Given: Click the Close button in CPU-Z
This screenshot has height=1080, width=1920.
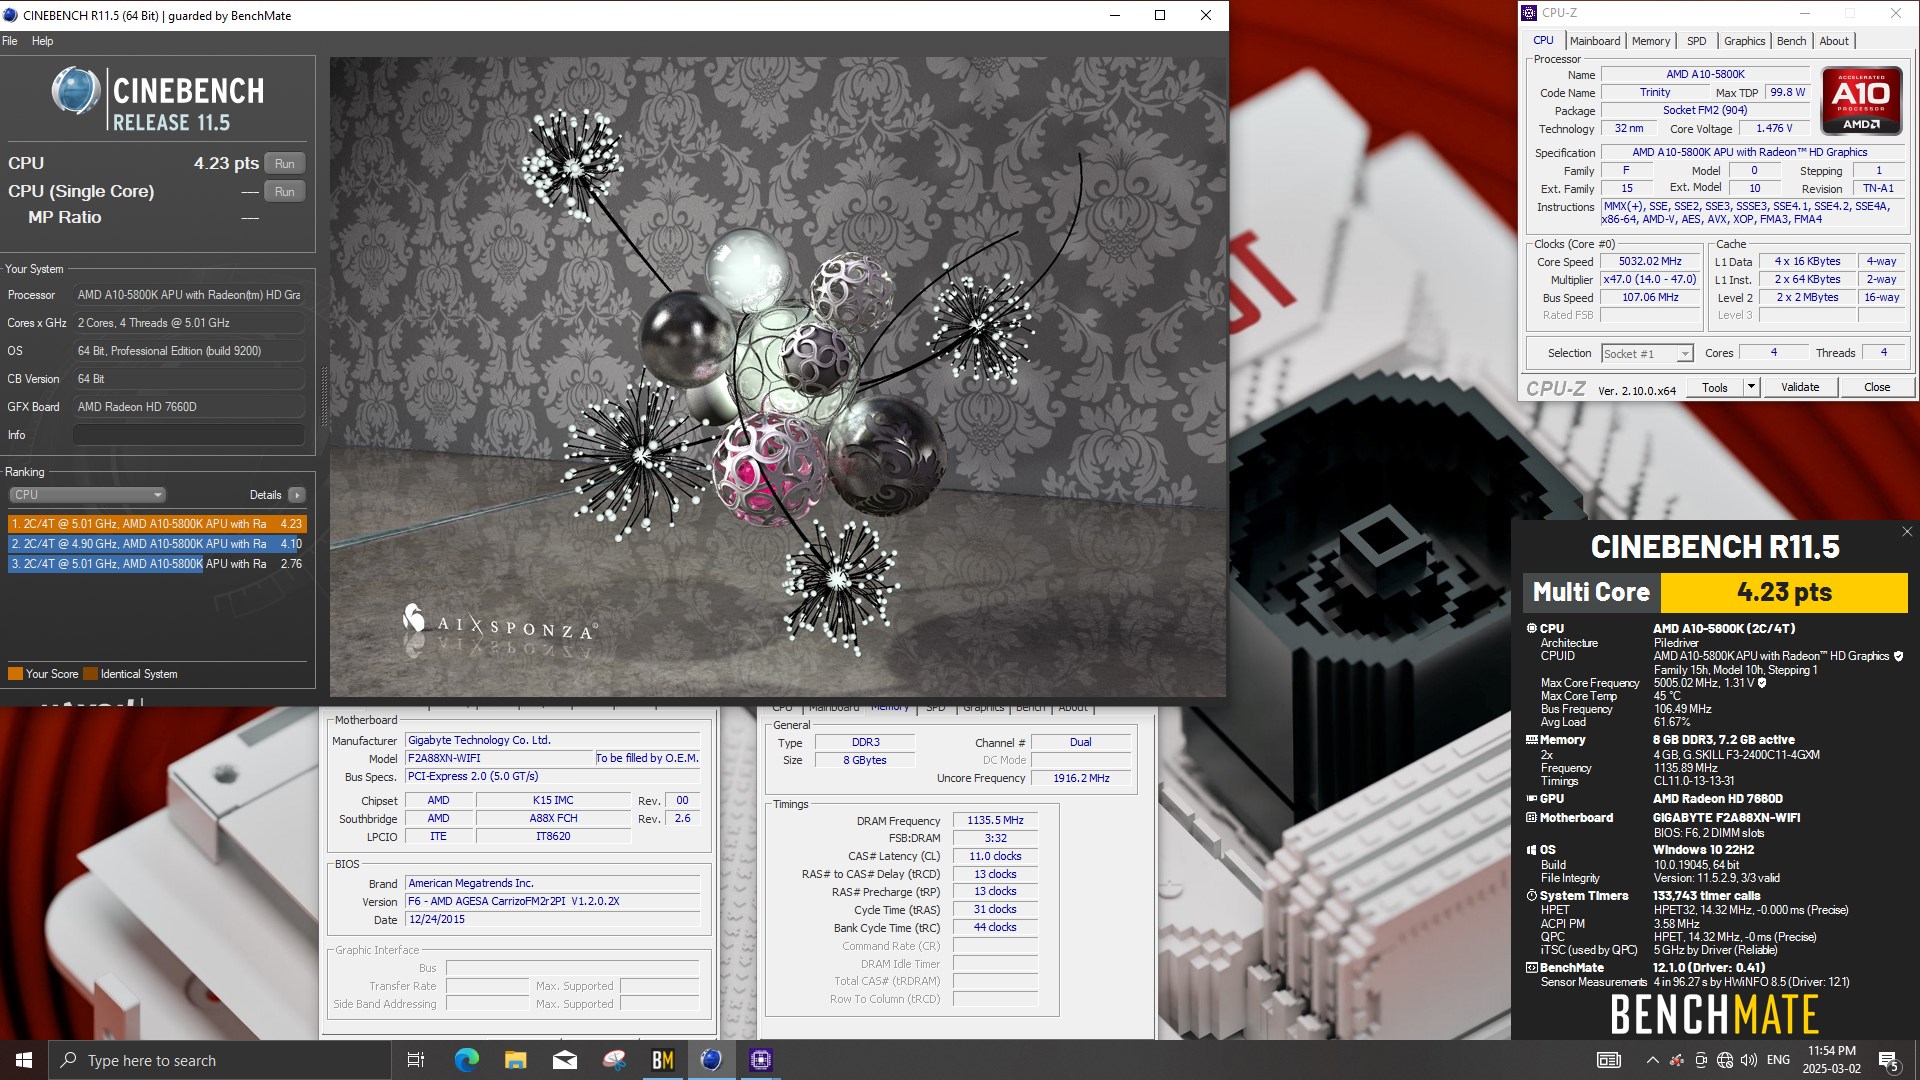Looking at the screenshot, I should click(x=1877, y=387).
